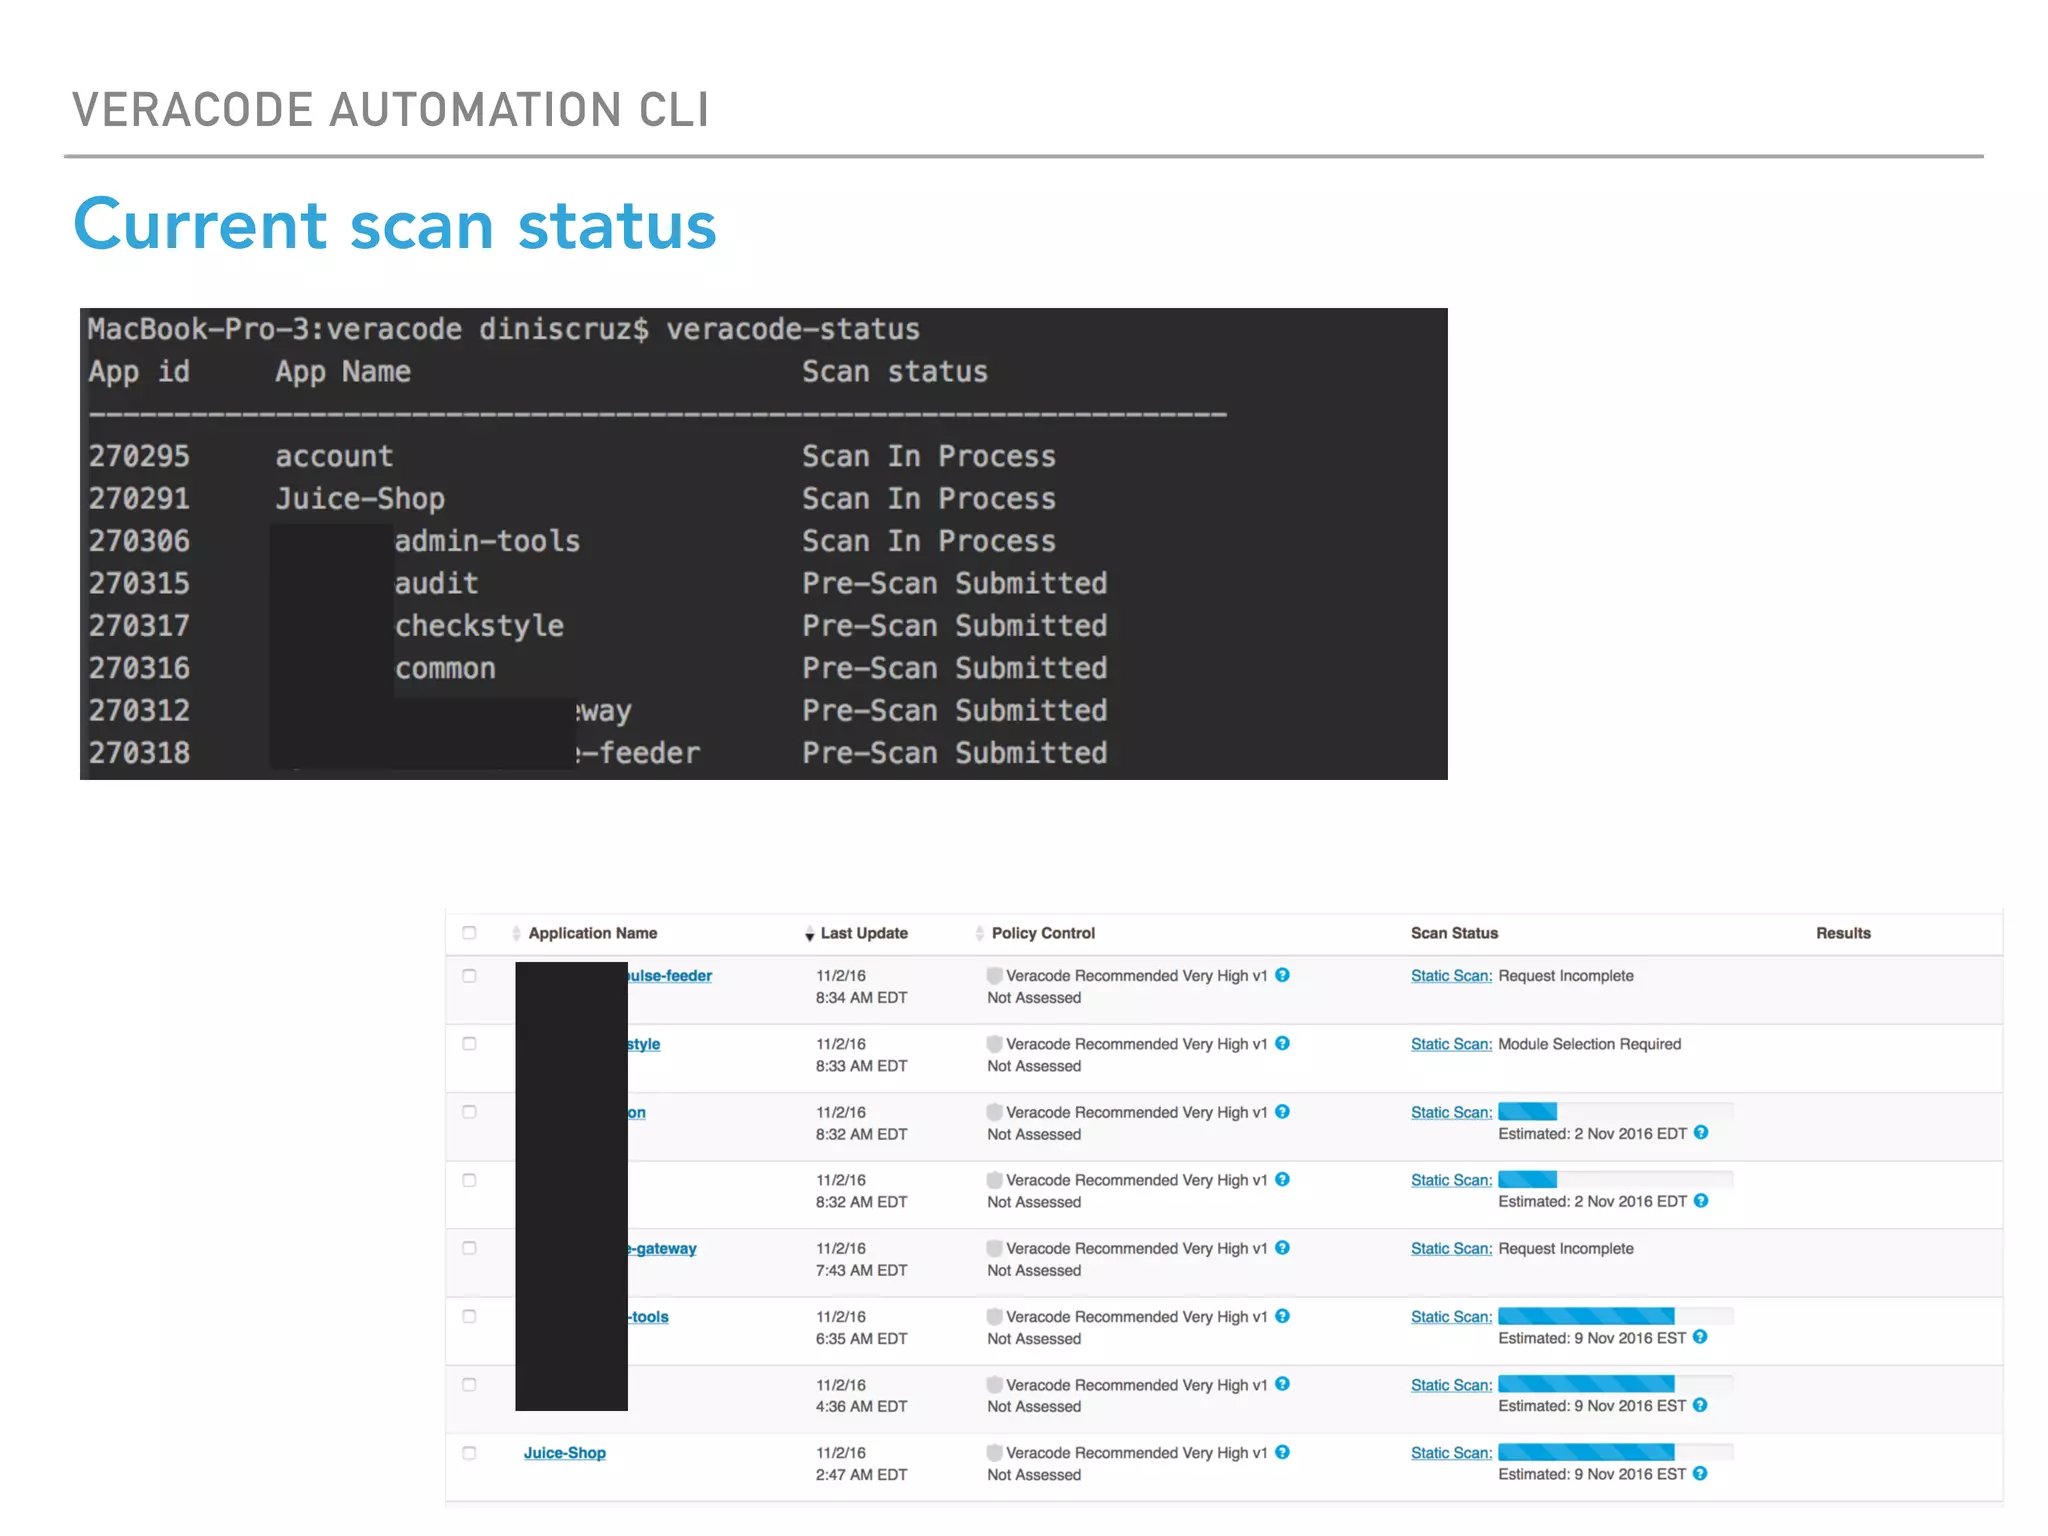Tick checkbox for Juice-Shop row
Viewport: 2048px width, 1536px height.
(x=469, y=1452)
